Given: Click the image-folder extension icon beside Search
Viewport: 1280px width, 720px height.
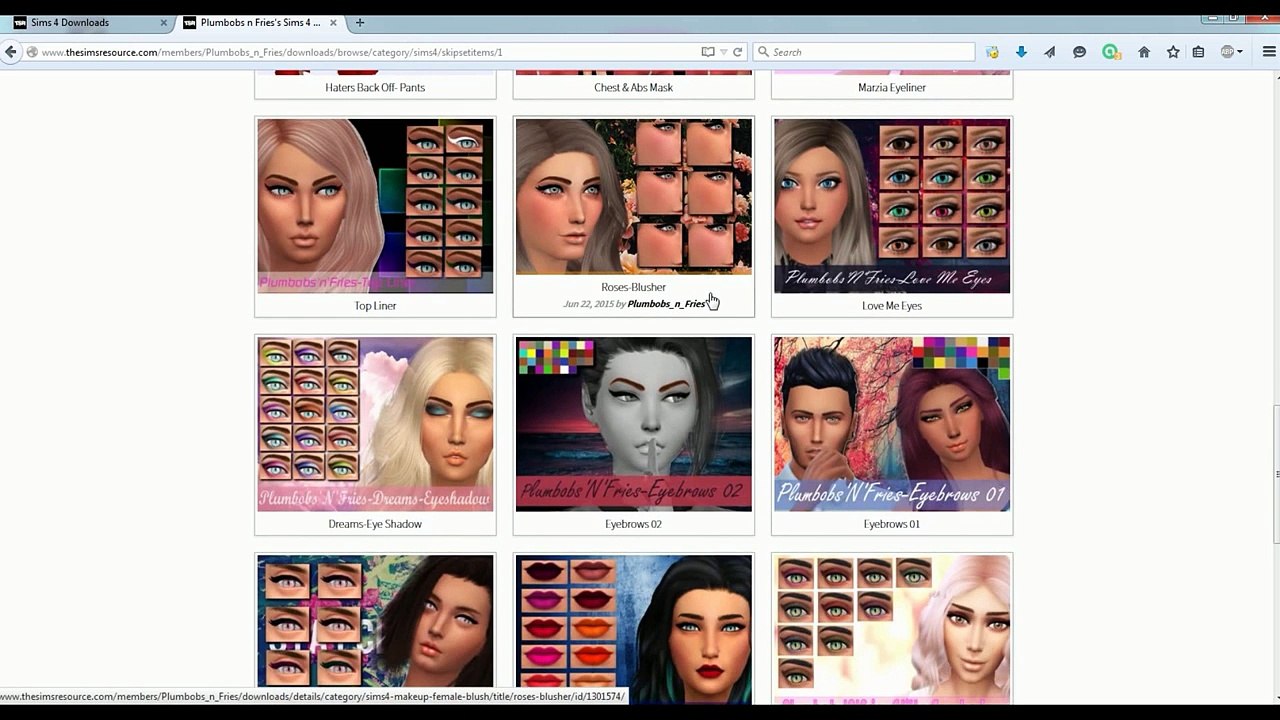Looking at the screenshot, I should (992, 52).
